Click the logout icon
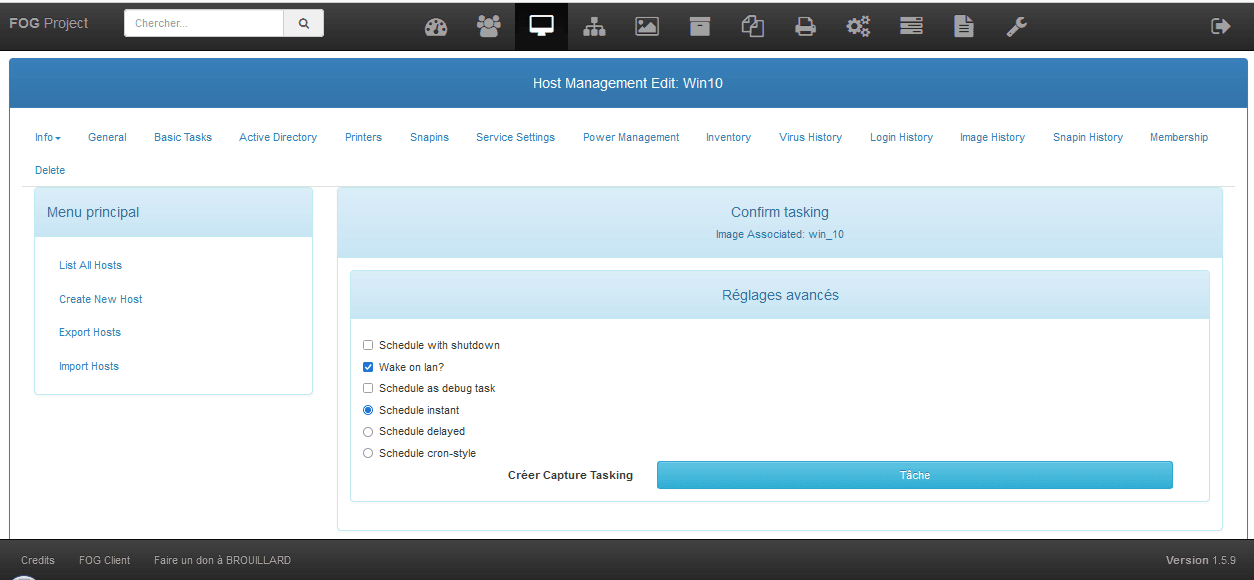Viewport: 1254px width, 580px height. click(1220, 27)
